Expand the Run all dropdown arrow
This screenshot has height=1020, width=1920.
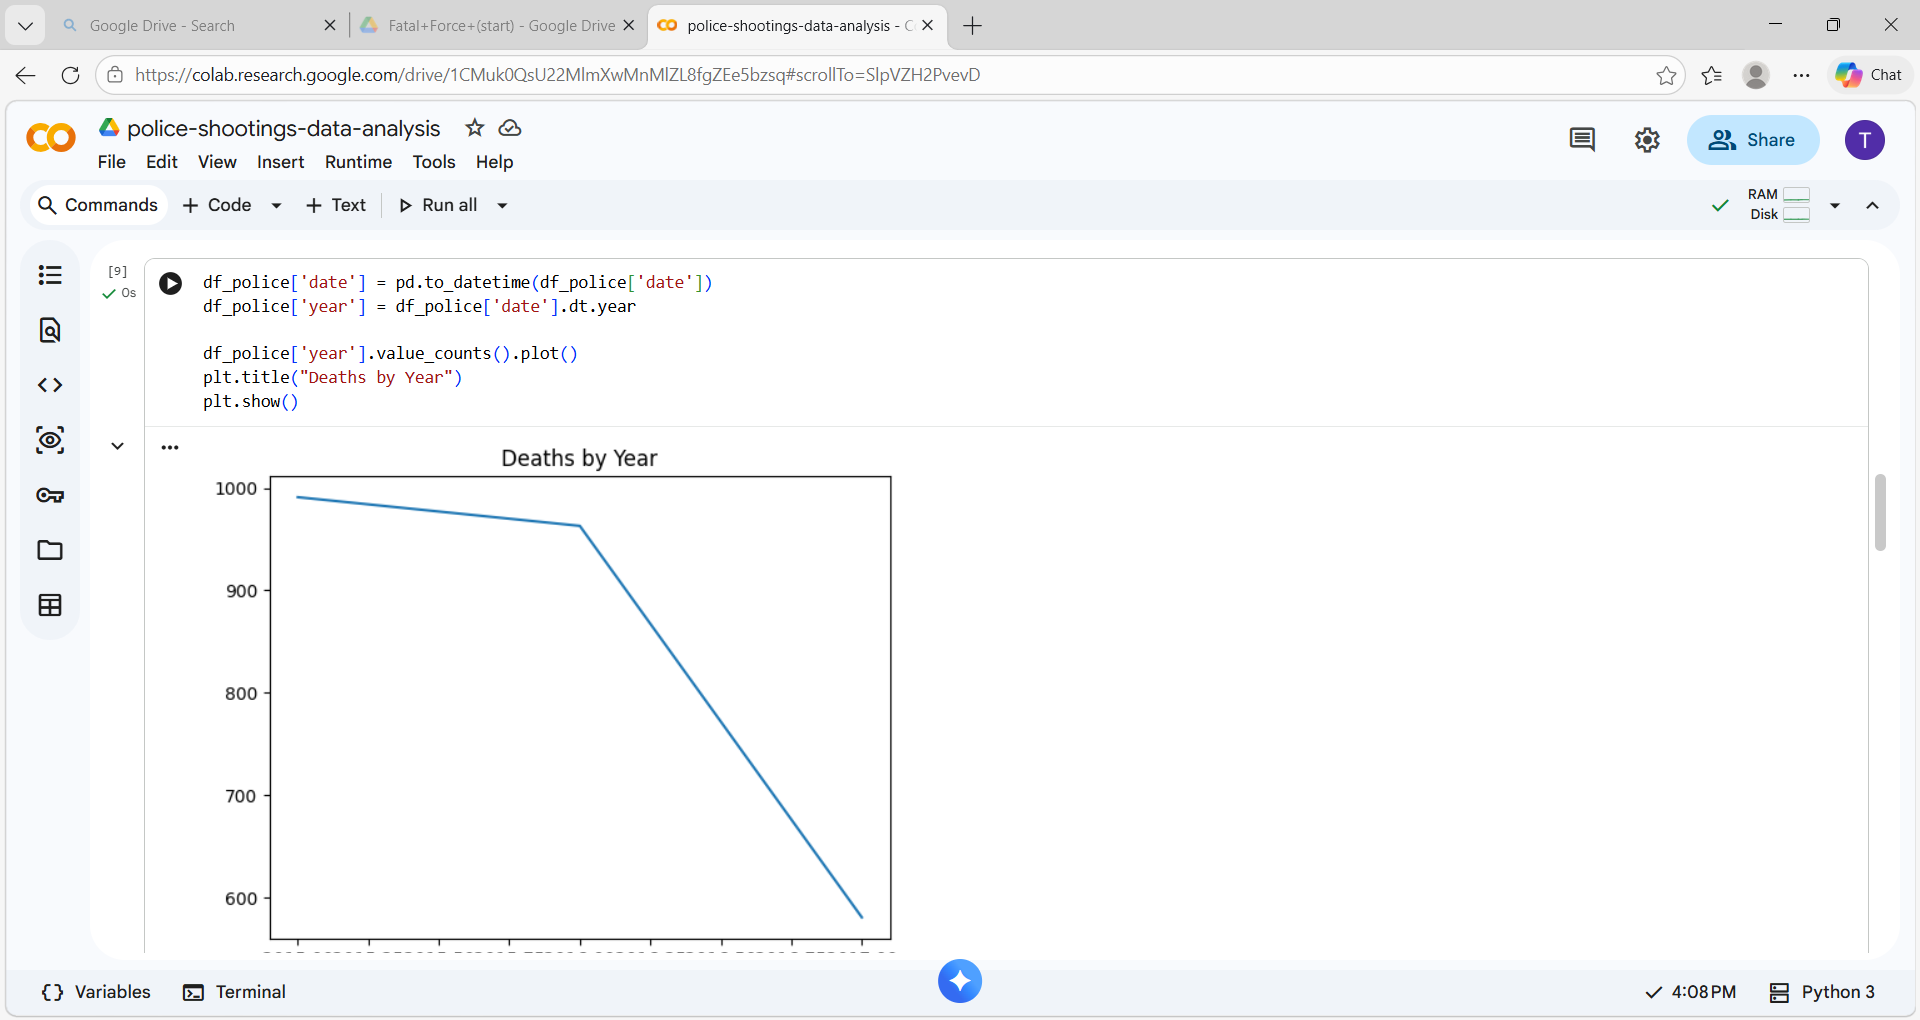[501, 205]
